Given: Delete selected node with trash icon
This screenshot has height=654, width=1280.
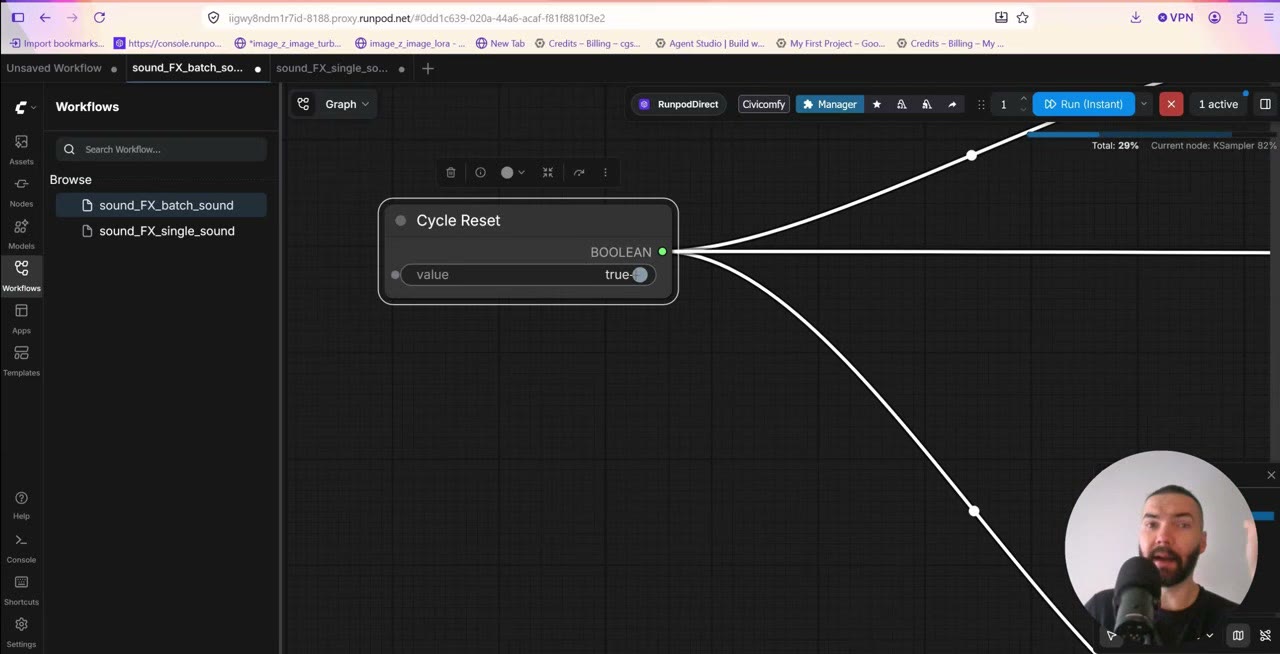Looking at the screenshot, I should coord(450,172).
